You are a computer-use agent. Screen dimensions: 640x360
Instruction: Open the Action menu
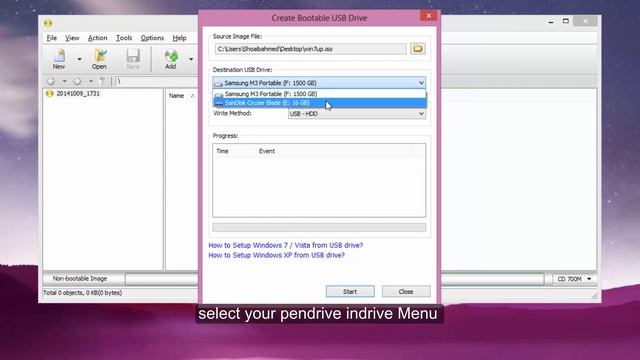tap(98, 38)
